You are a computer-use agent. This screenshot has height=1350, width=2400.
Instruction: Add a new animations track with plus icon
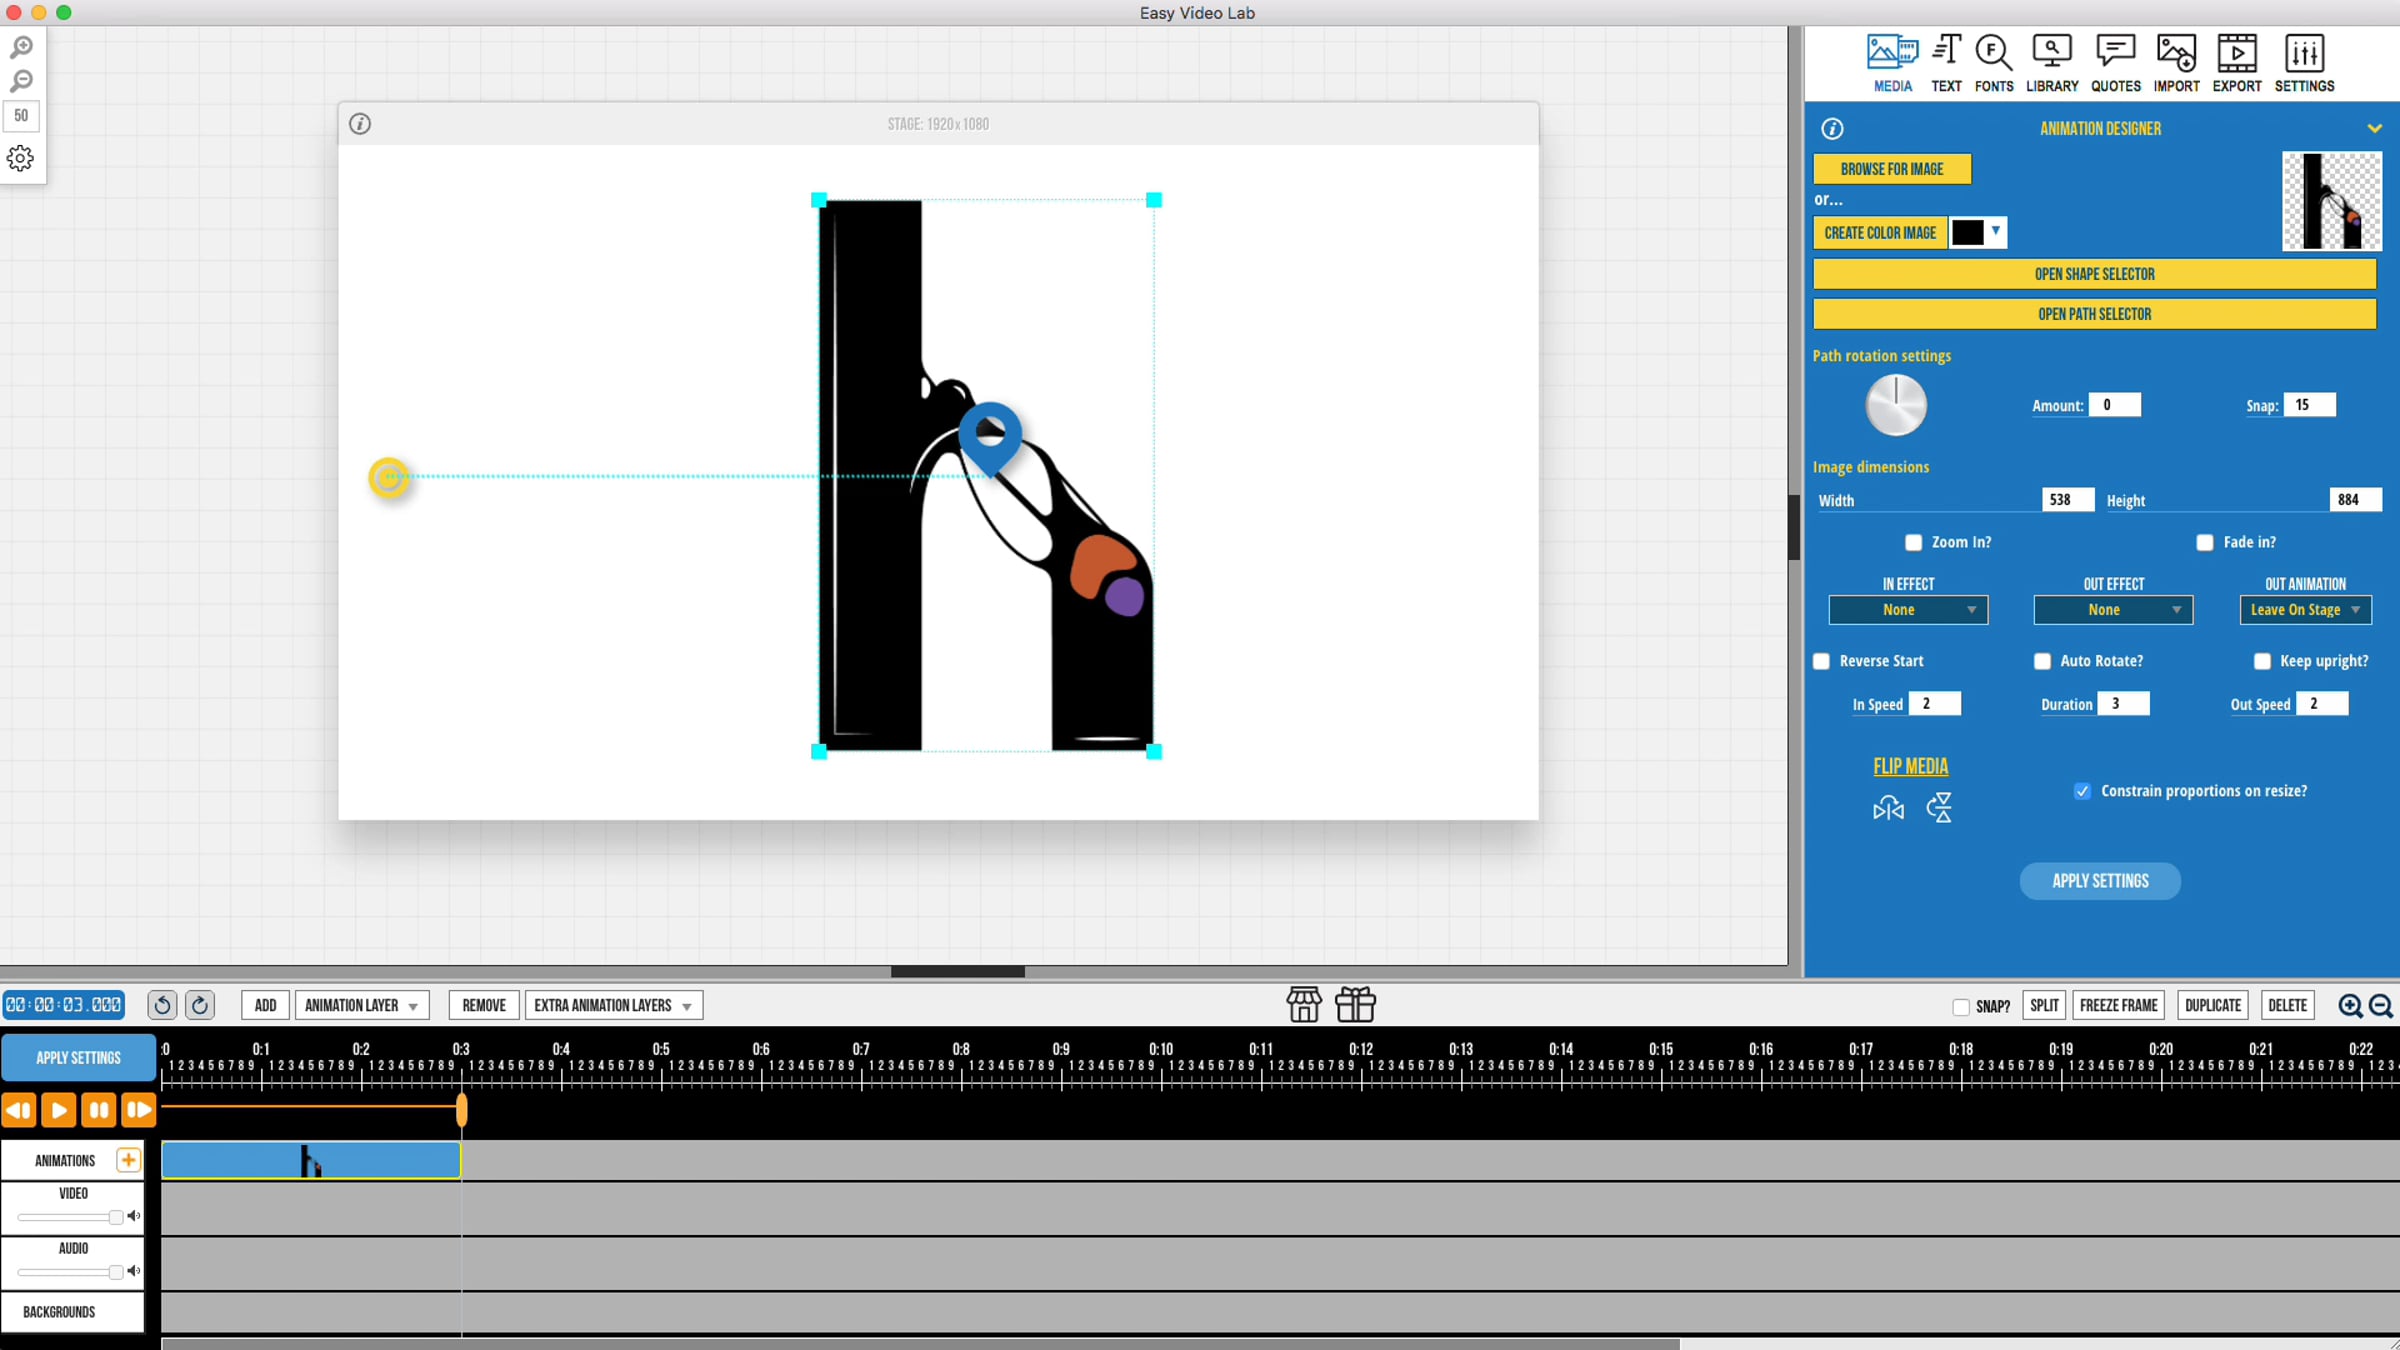point(128,1160)
